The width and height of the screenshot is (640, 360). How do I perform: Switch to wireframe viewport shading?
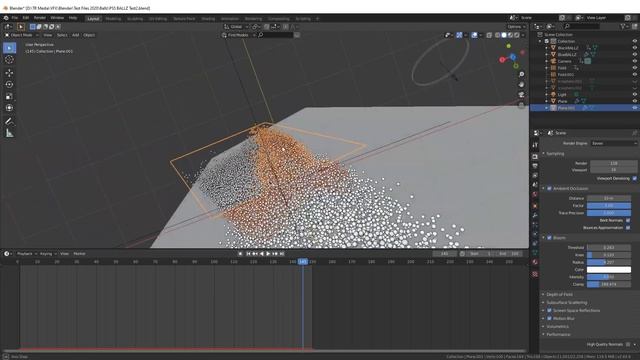point(498,35)
